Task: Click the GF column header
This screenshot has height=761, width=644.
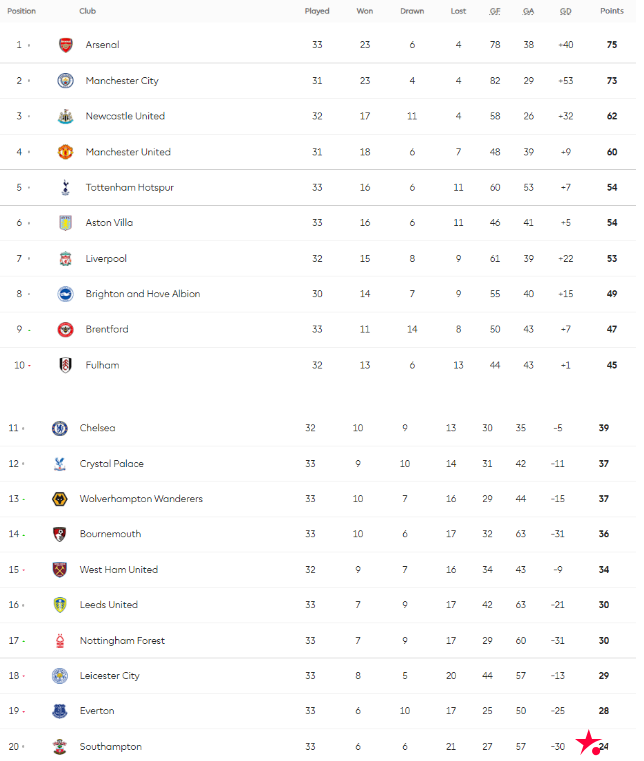Action: pos(495,11)
